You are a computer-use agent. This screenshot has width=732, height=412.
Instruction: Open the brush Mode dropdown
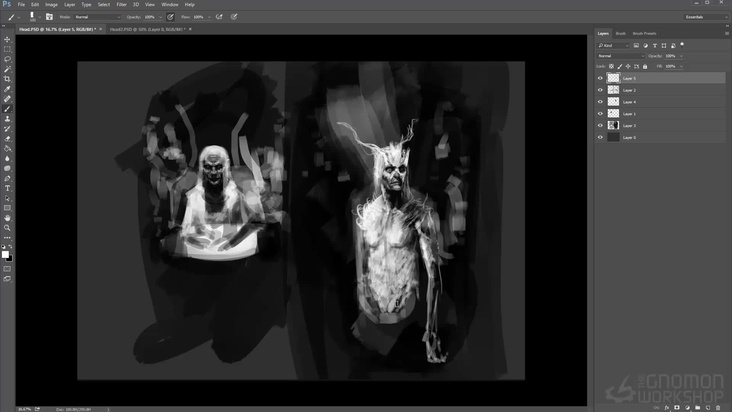coord(97,17)
